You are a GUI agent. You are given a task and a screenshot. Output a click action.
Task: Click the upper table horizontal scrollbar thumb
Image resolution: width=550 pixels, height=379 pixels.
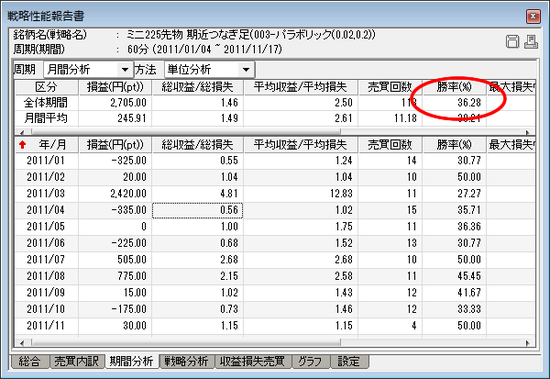tap(186, 132)
